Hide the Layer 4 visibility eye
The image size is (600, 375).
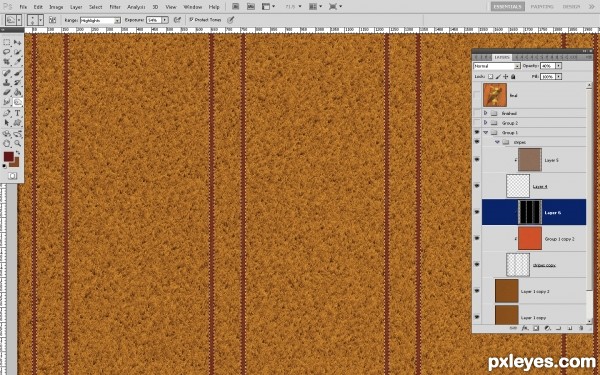tap(477, 186)
